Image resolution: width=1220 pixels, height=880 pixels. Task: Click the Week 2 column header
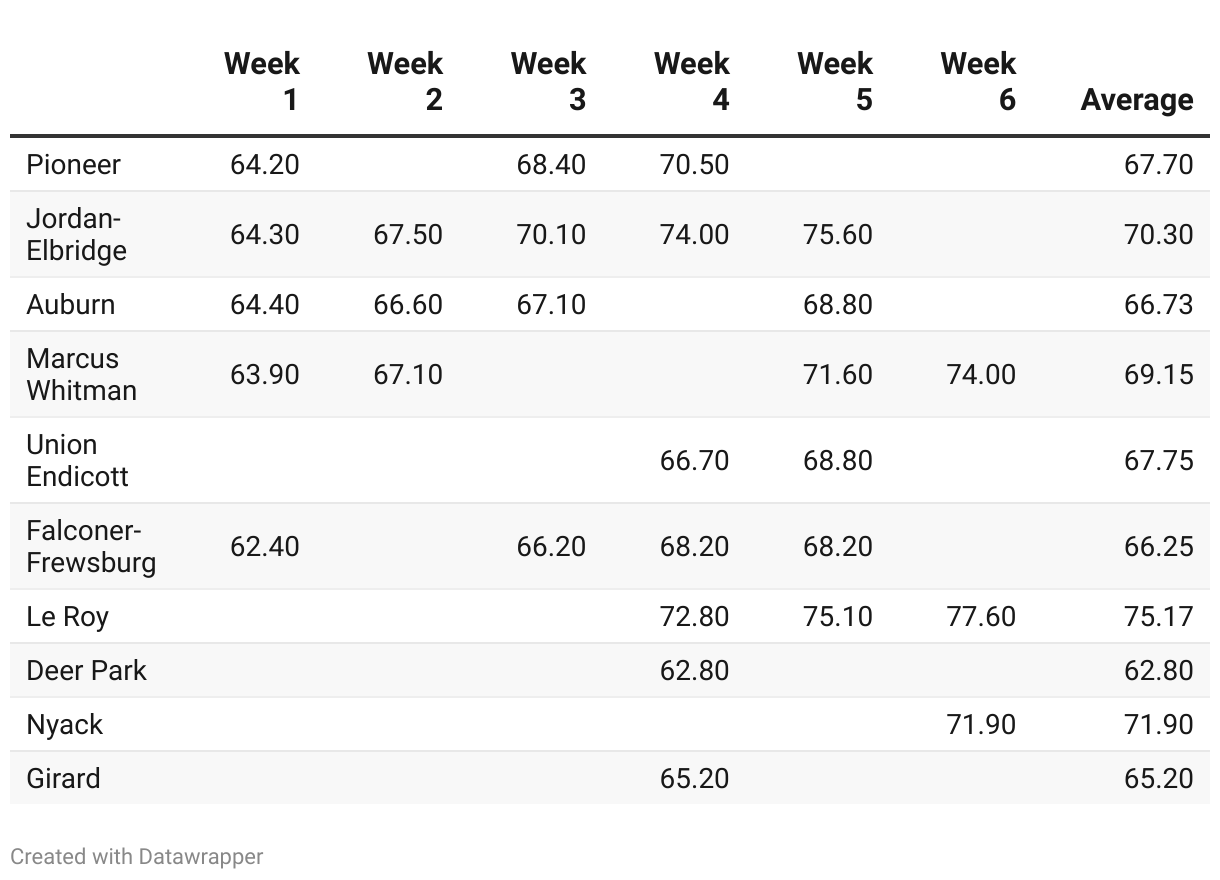click(405, 81)
